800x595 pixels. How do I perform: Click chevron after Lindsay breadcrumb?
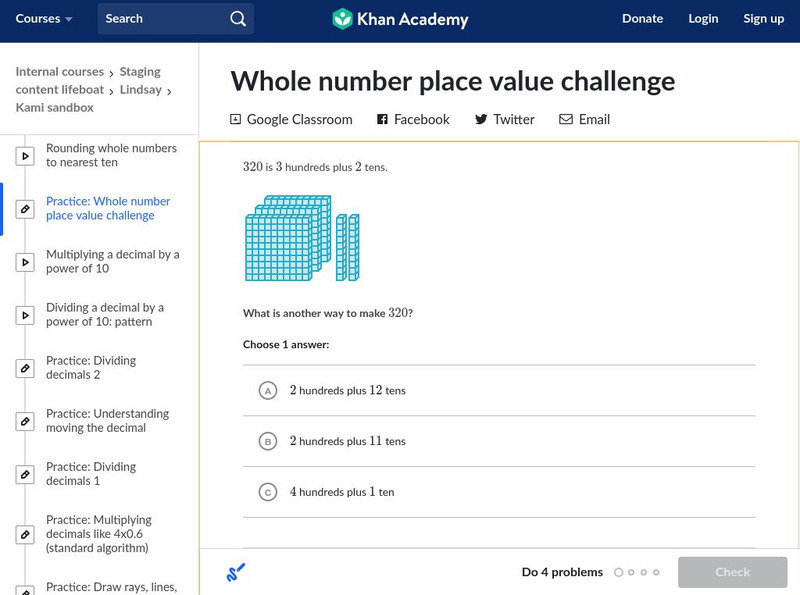(169, 92)
